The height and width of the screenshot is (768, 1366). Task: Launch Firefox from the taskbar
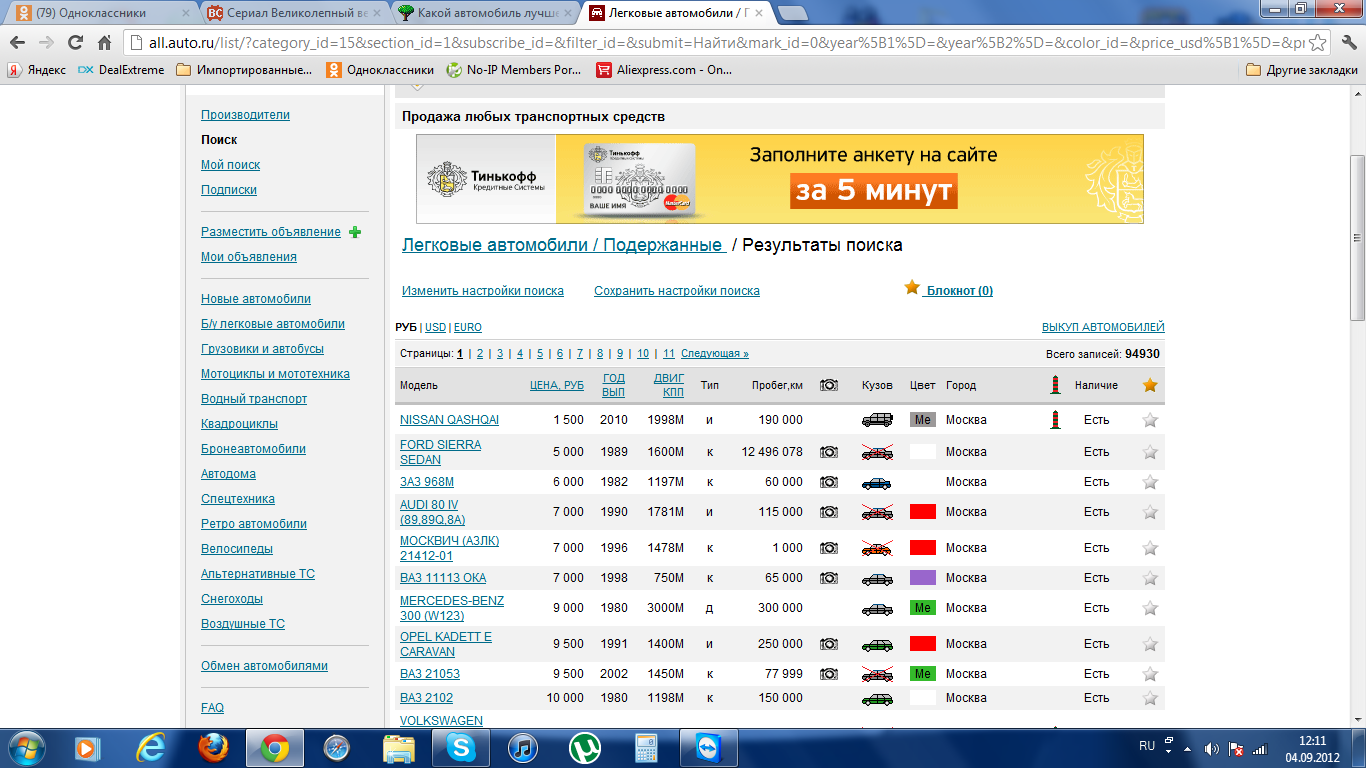pos(213,747)
